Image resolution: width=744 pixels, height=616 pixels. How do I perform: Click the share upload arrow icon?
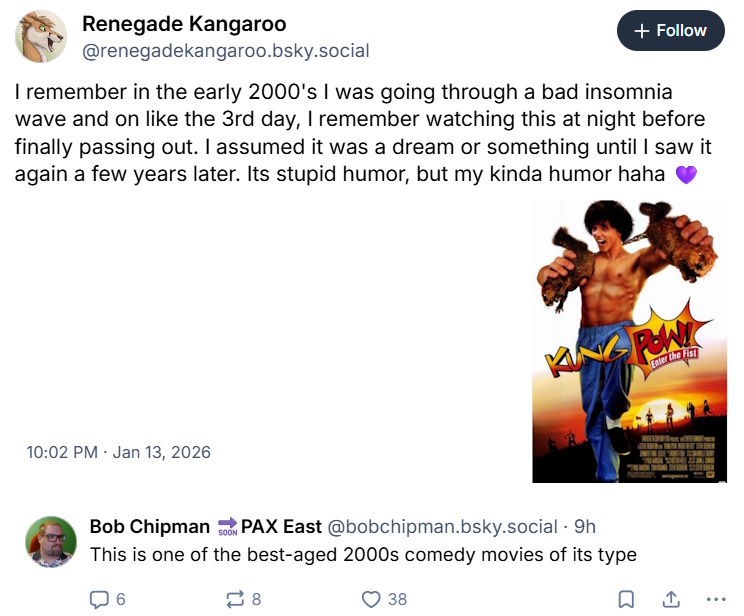[669, 599]
